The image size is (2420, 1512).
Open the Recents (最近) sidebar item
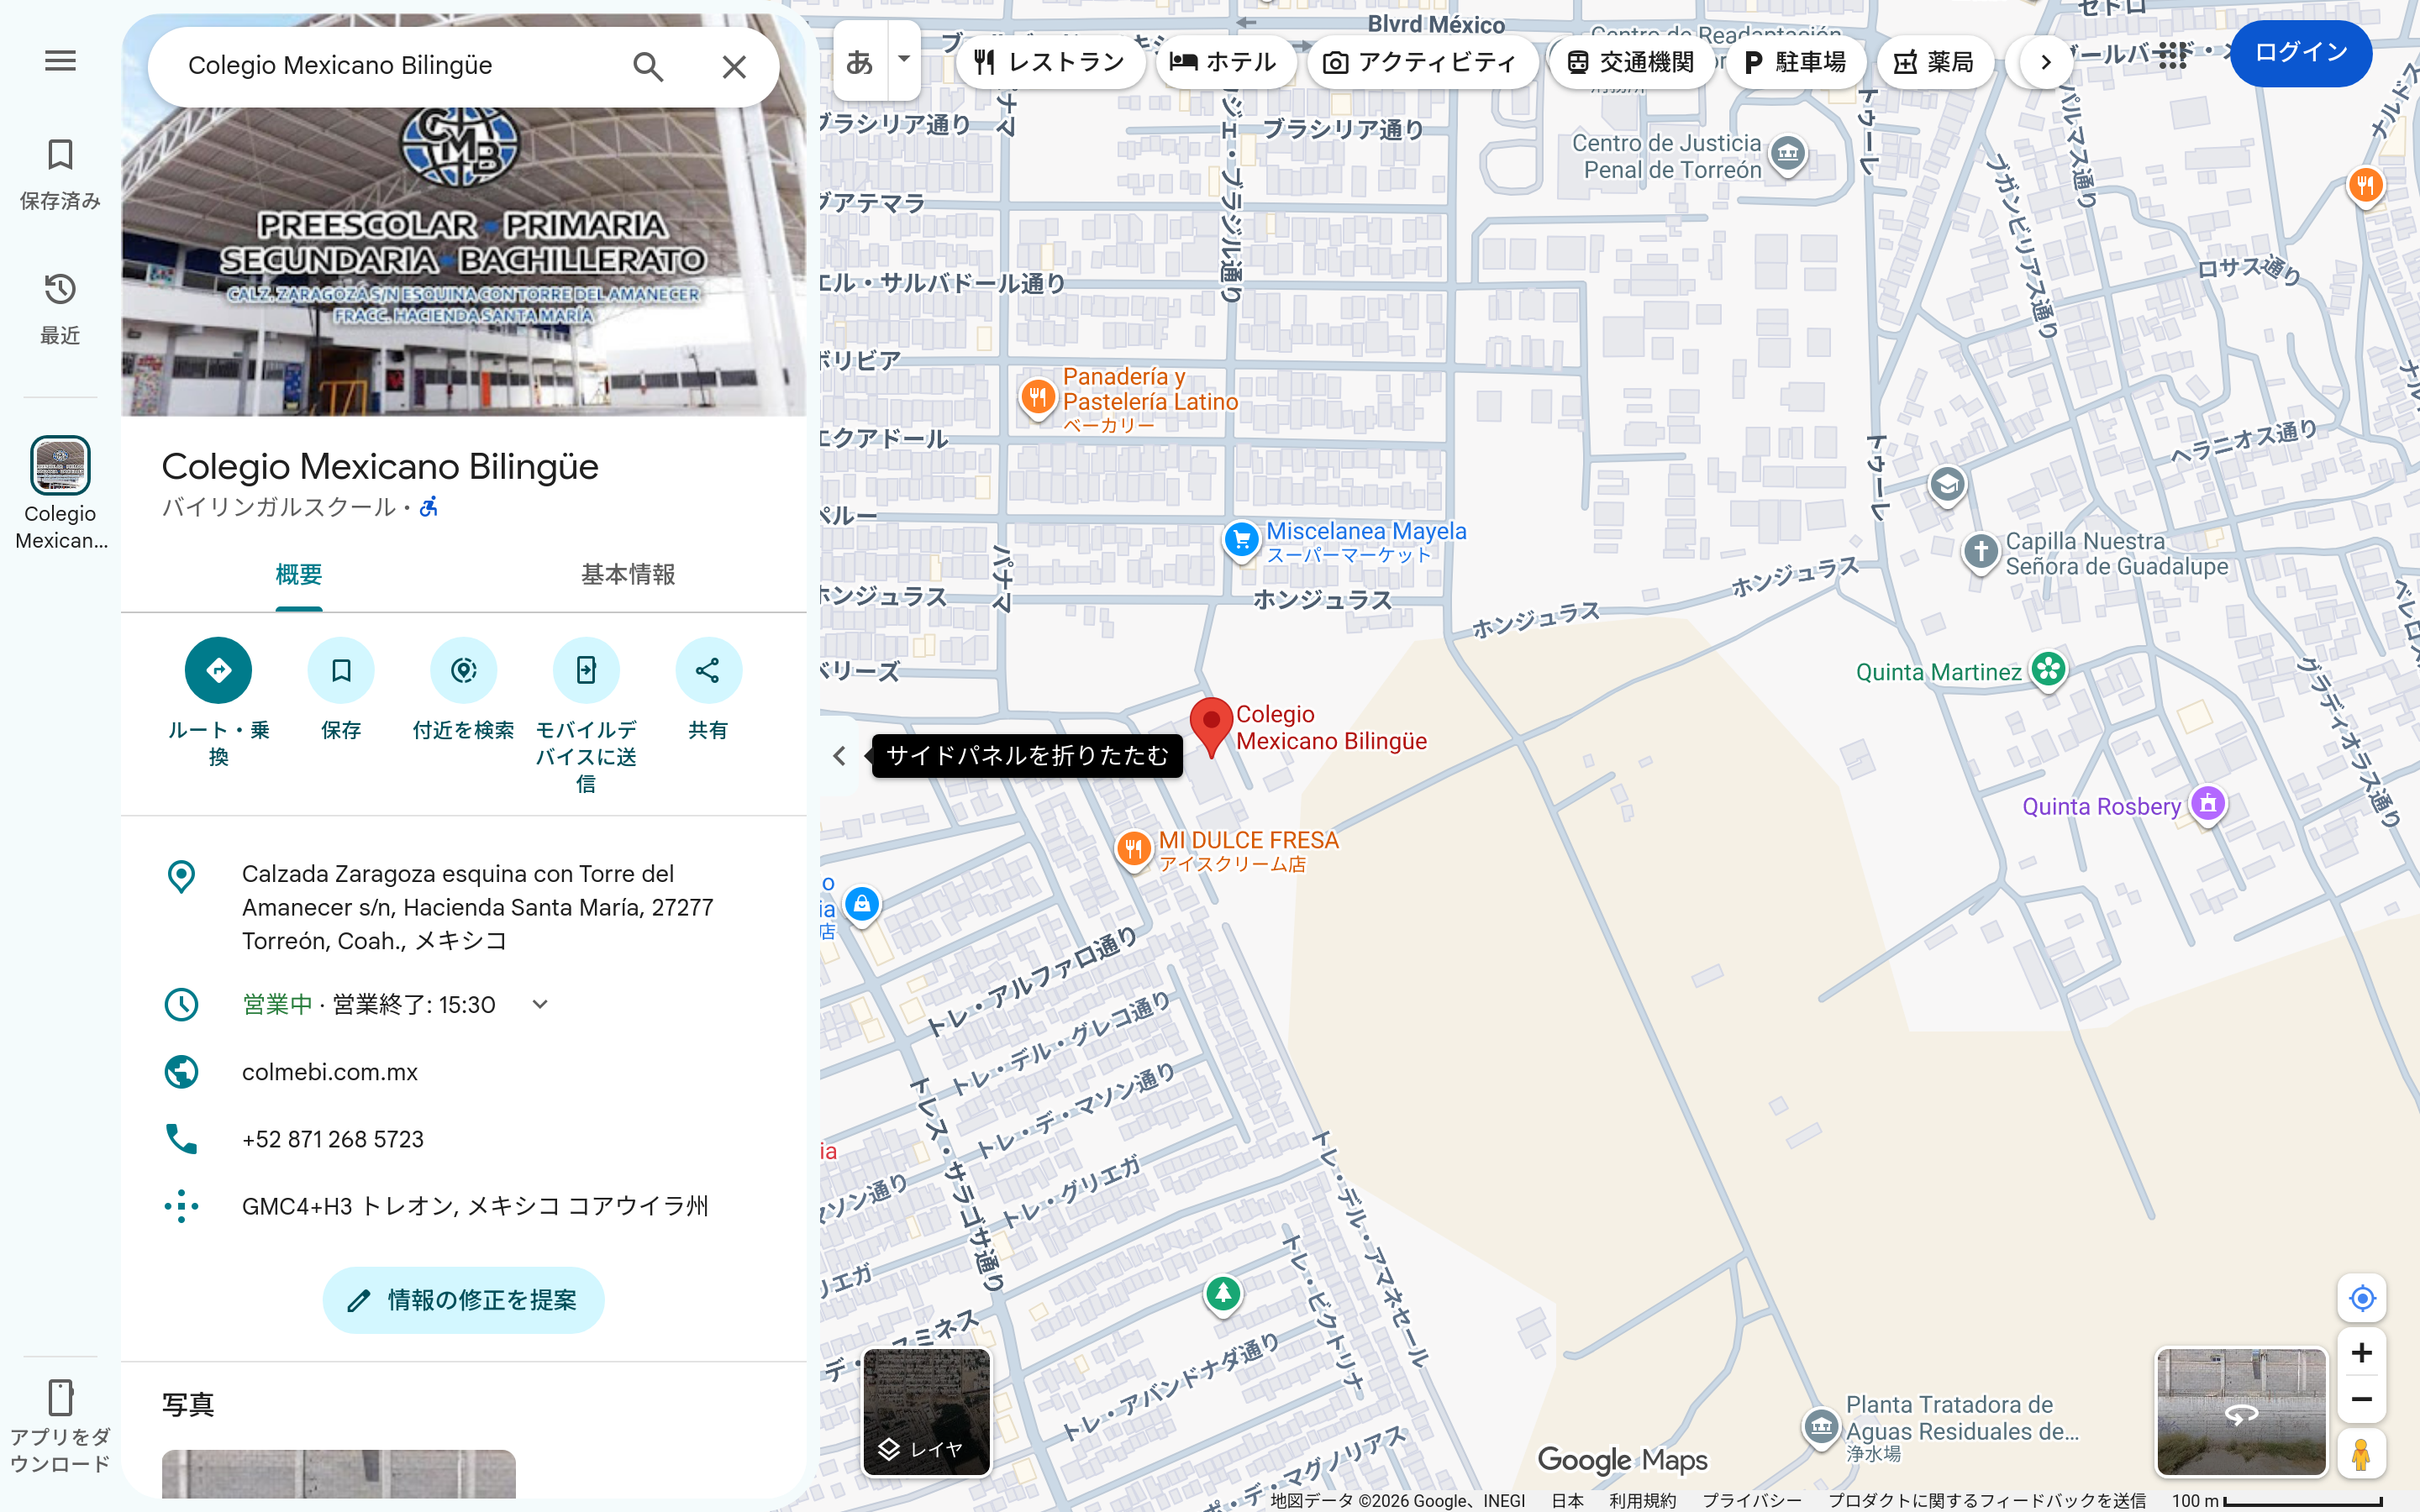tap(60, 309)
